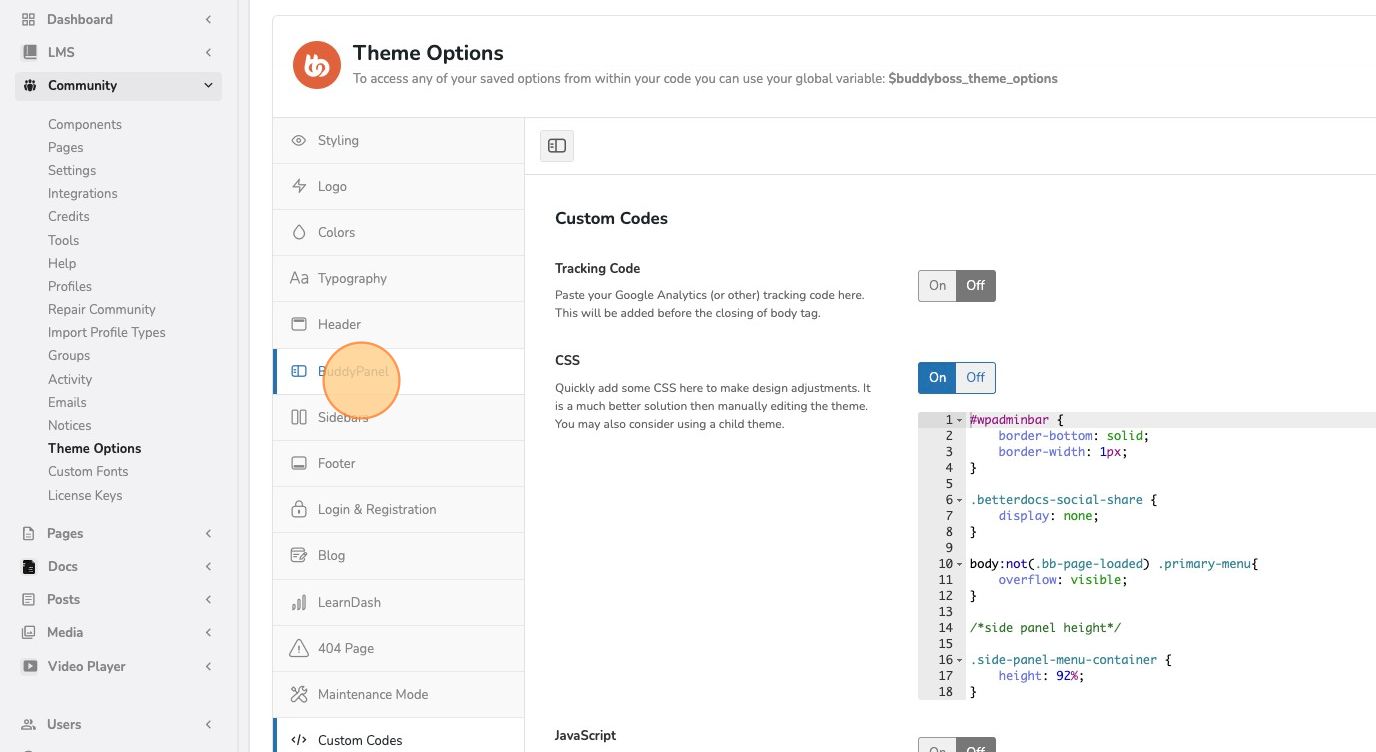Click the Colors droplet icon
This screenshot has height=752, width=1376.
298,232
